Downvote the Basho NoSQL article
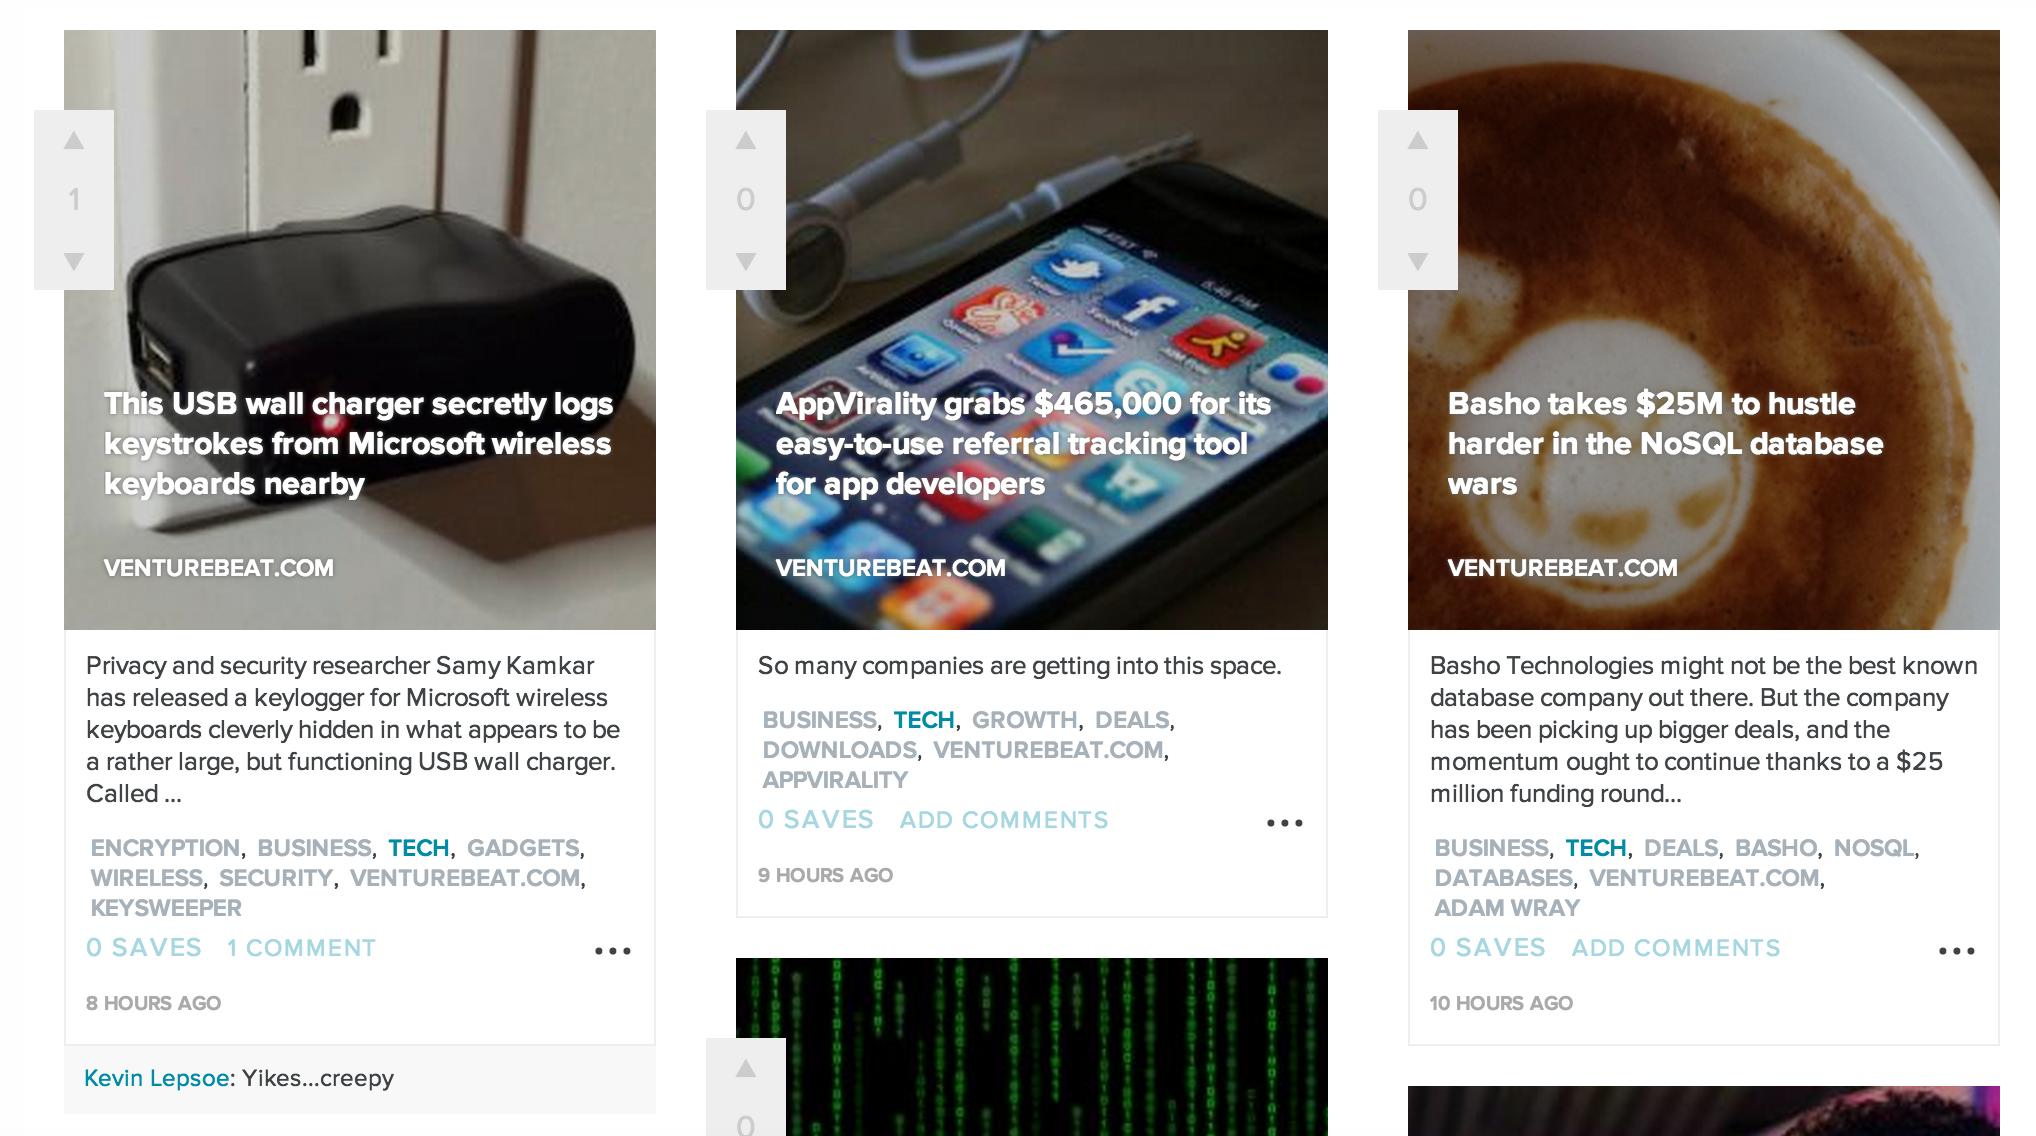This screenshot has height=1136, width=2036. point(1418,262)
